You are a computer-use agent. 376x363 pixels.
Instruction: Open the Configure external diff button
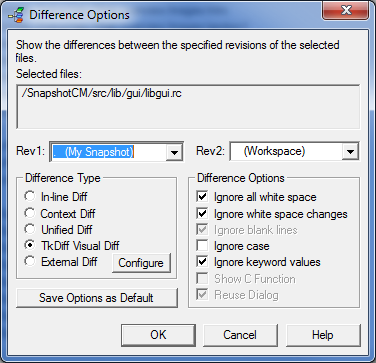click(x=141, y=263)
